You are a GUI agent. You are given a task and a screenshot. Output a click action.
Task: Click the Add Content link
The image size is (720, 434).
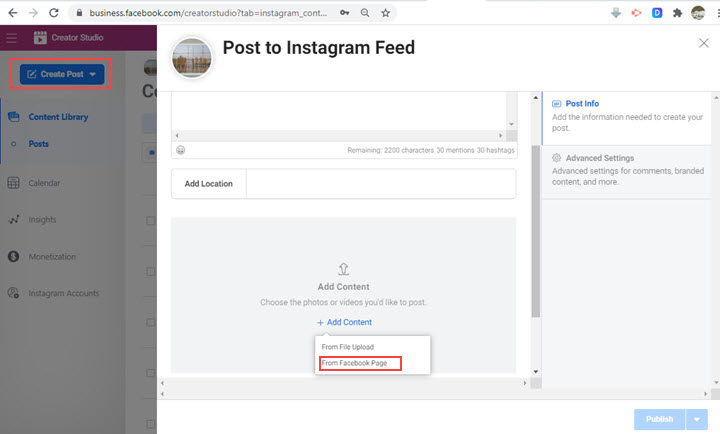344,322
